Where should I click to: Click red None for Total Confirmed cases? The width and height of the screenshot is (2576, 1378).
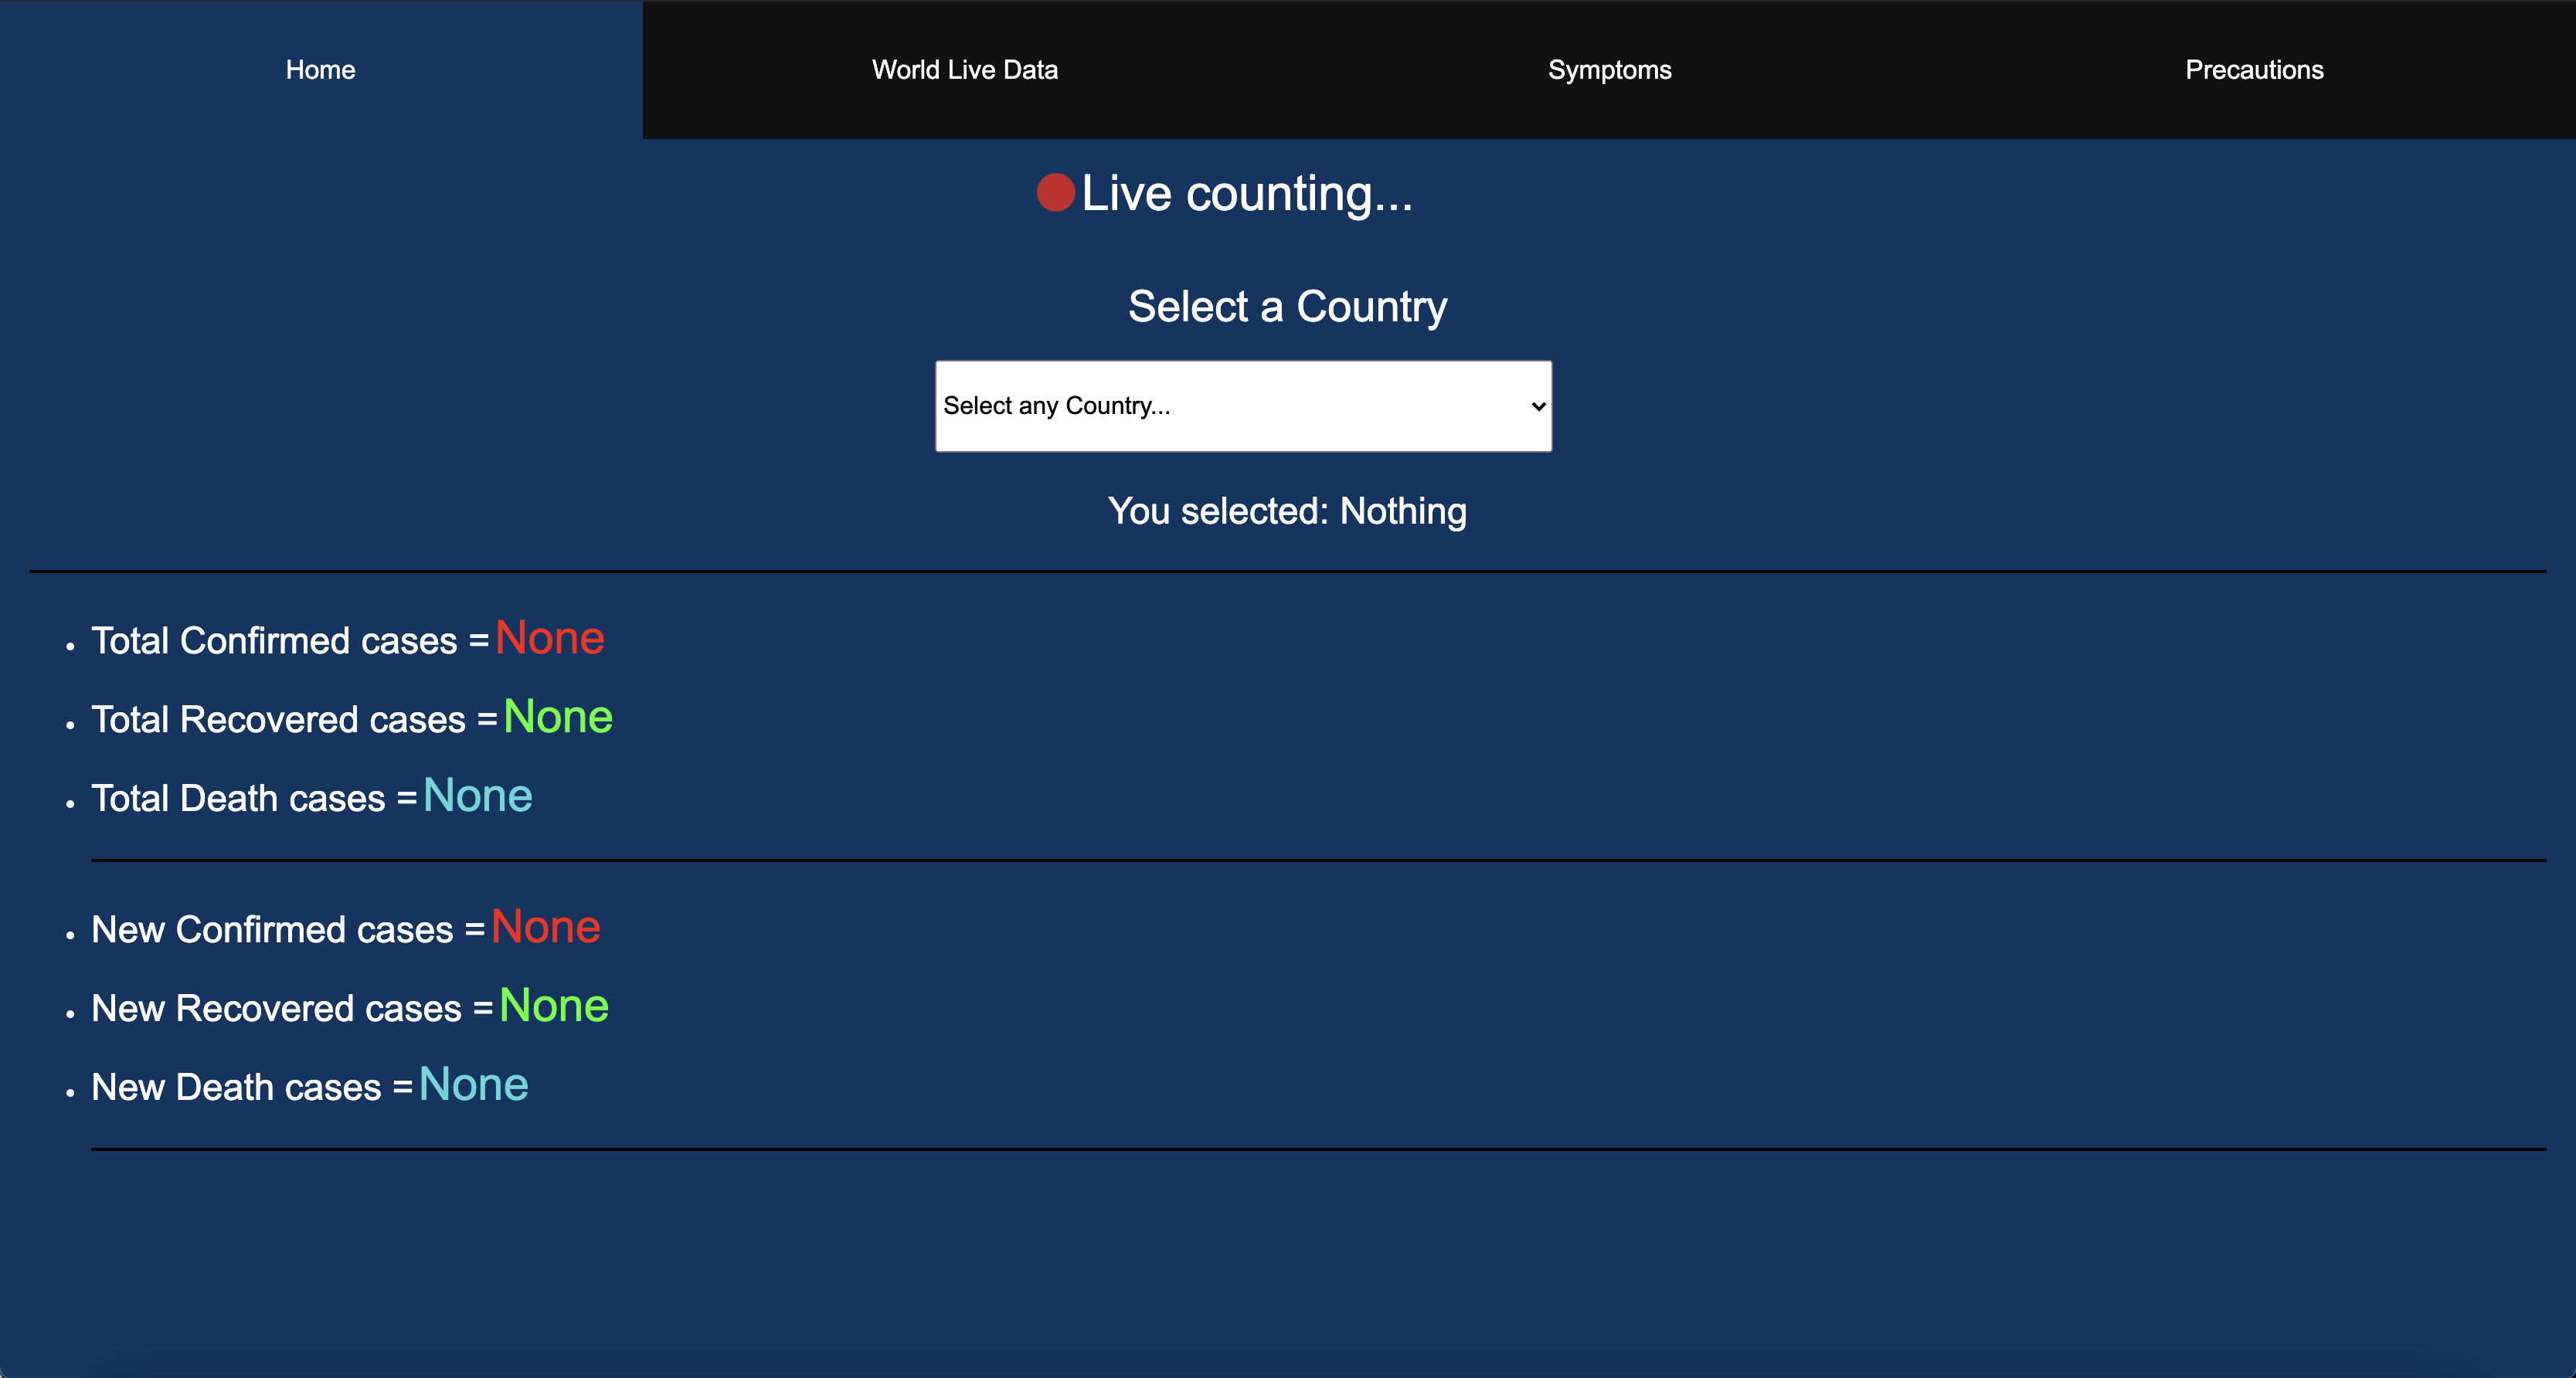549,638
